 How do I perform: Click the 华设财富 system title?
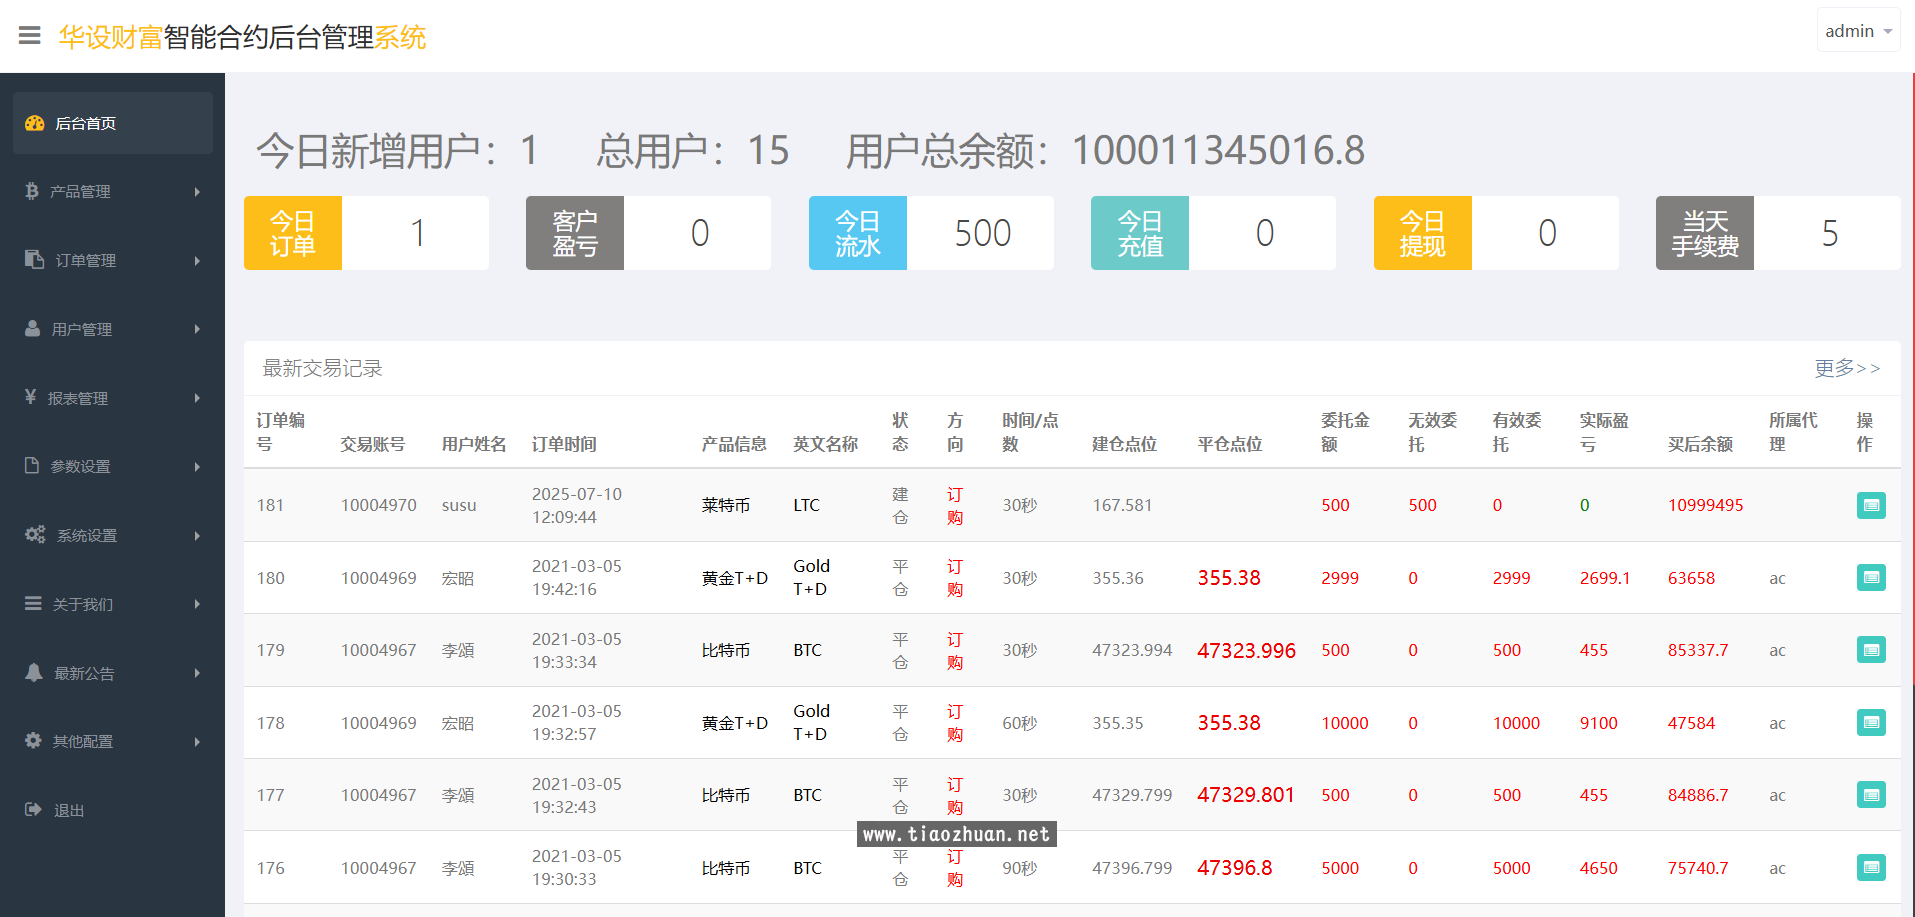242,37
